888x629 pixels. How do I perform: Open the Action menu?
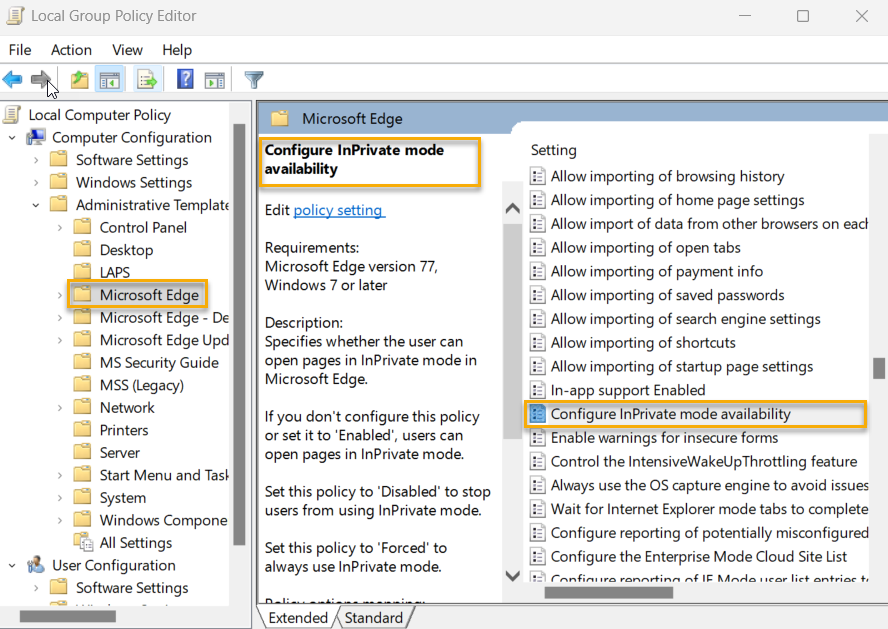(x=71, y=49)
